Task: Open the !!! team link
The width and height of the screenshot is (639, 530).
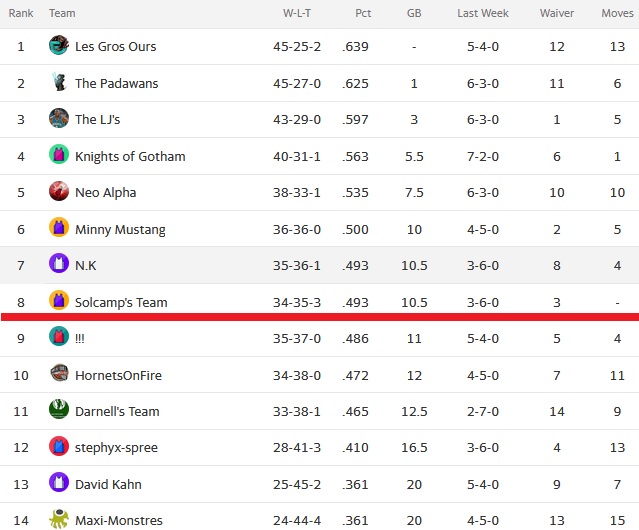Action: click(80, 339)
